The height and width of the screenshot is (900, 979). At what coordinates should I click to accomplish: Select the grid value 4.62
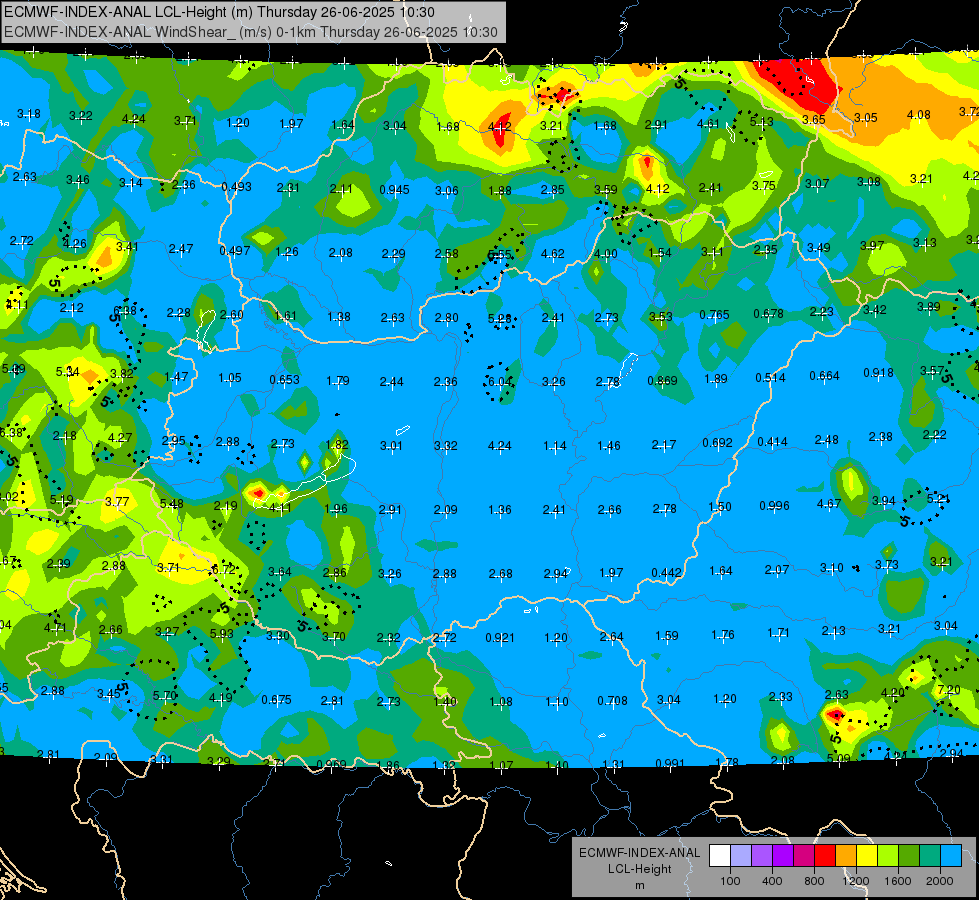point(553,254)
